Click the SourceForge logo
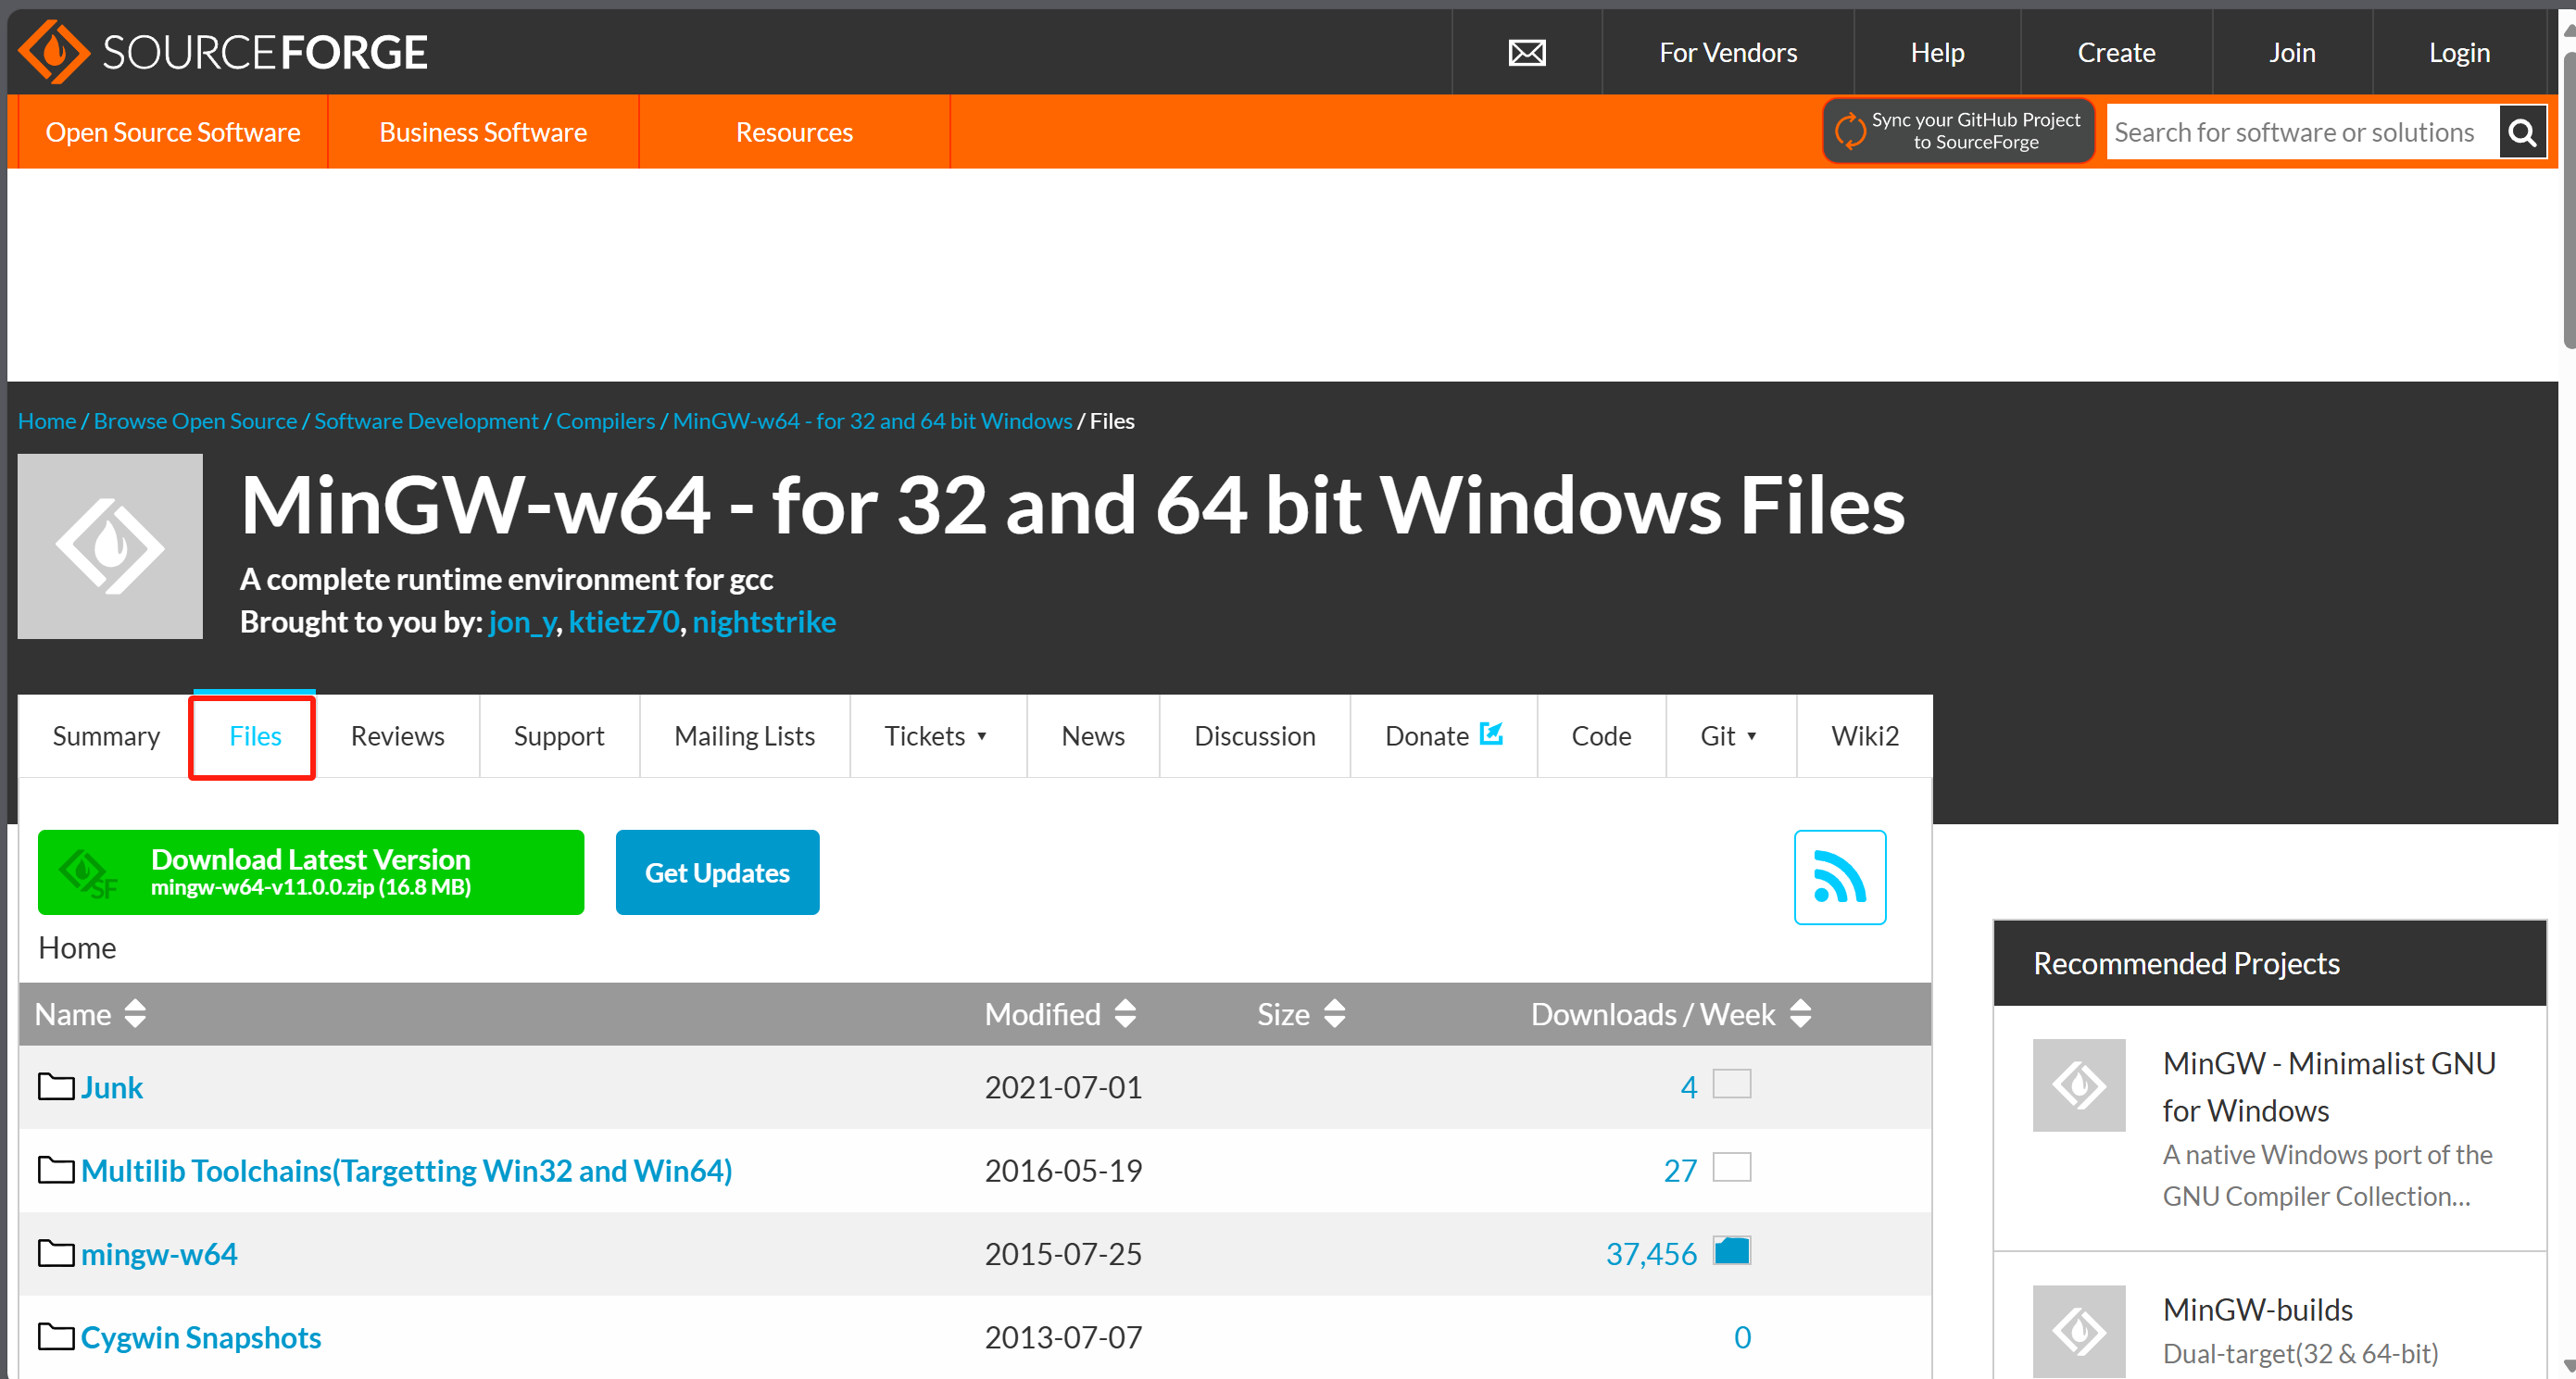The image size is (2576, 1379). pyautogui.click(x=223, y=52)
